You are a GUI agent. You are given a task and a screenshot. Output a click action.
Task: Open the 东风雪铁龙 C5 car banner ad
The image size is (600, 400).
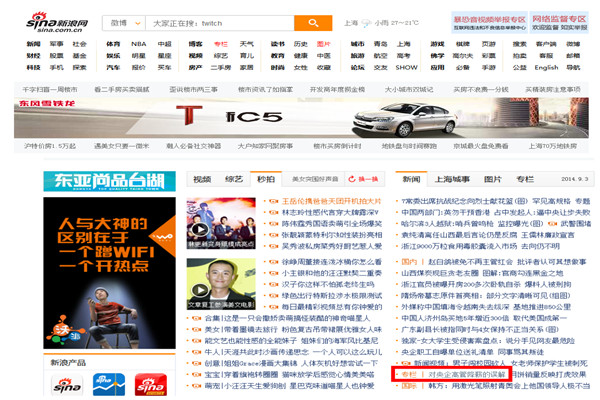coord(301,118)
